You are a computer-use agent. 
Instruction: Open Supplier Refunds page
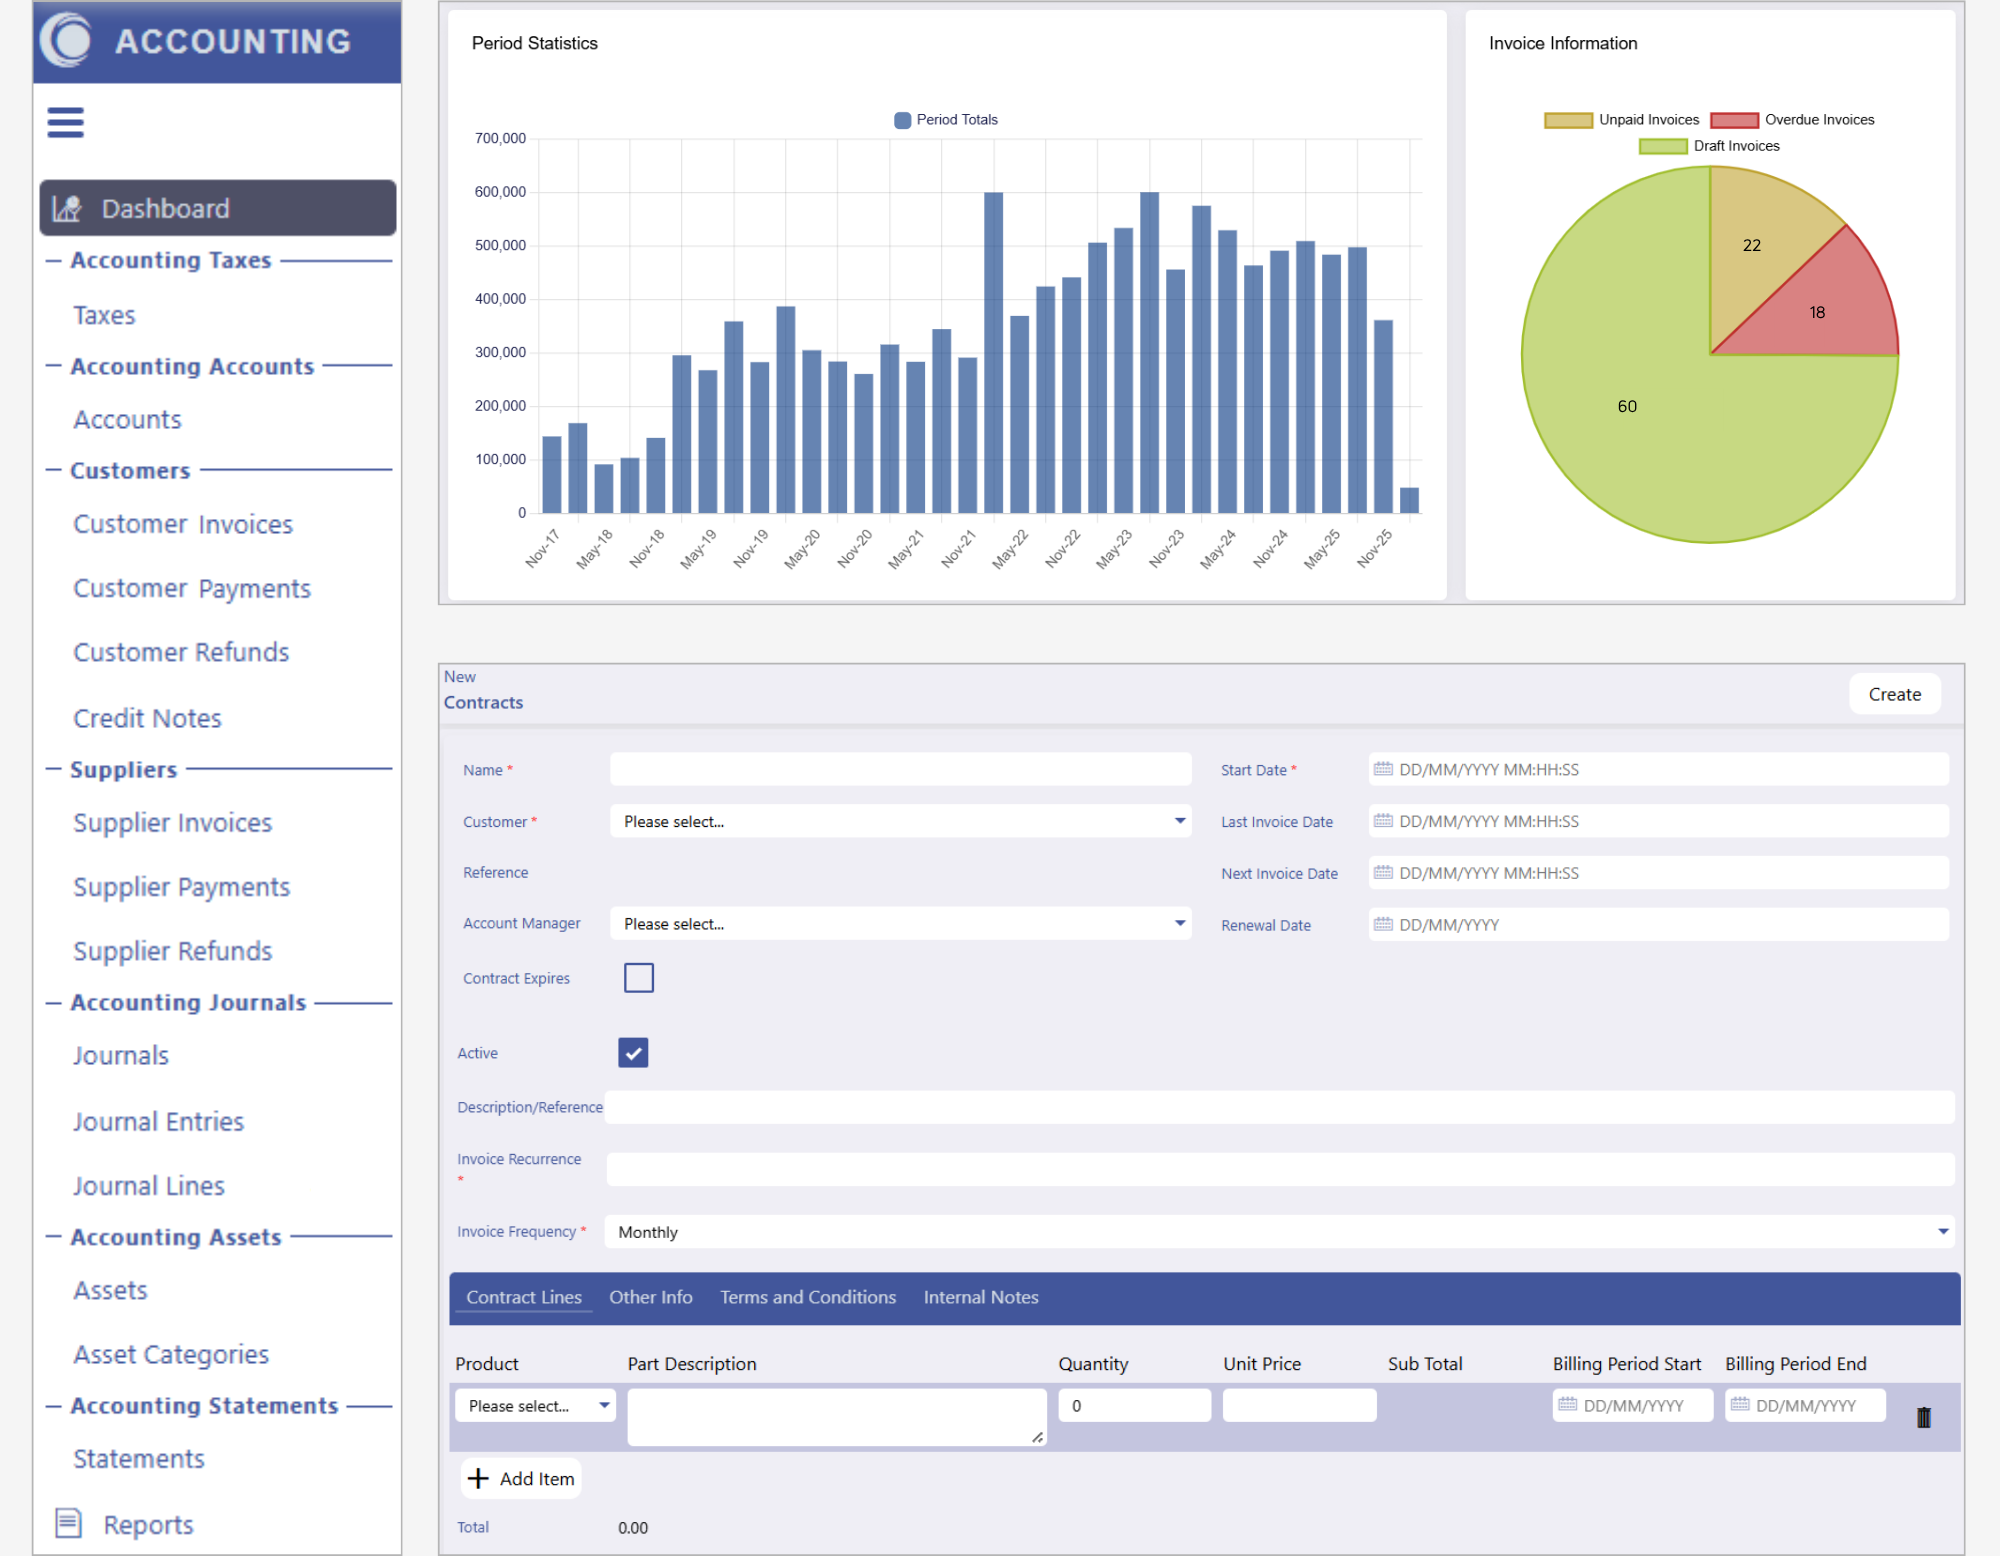(x=172, y=951)
